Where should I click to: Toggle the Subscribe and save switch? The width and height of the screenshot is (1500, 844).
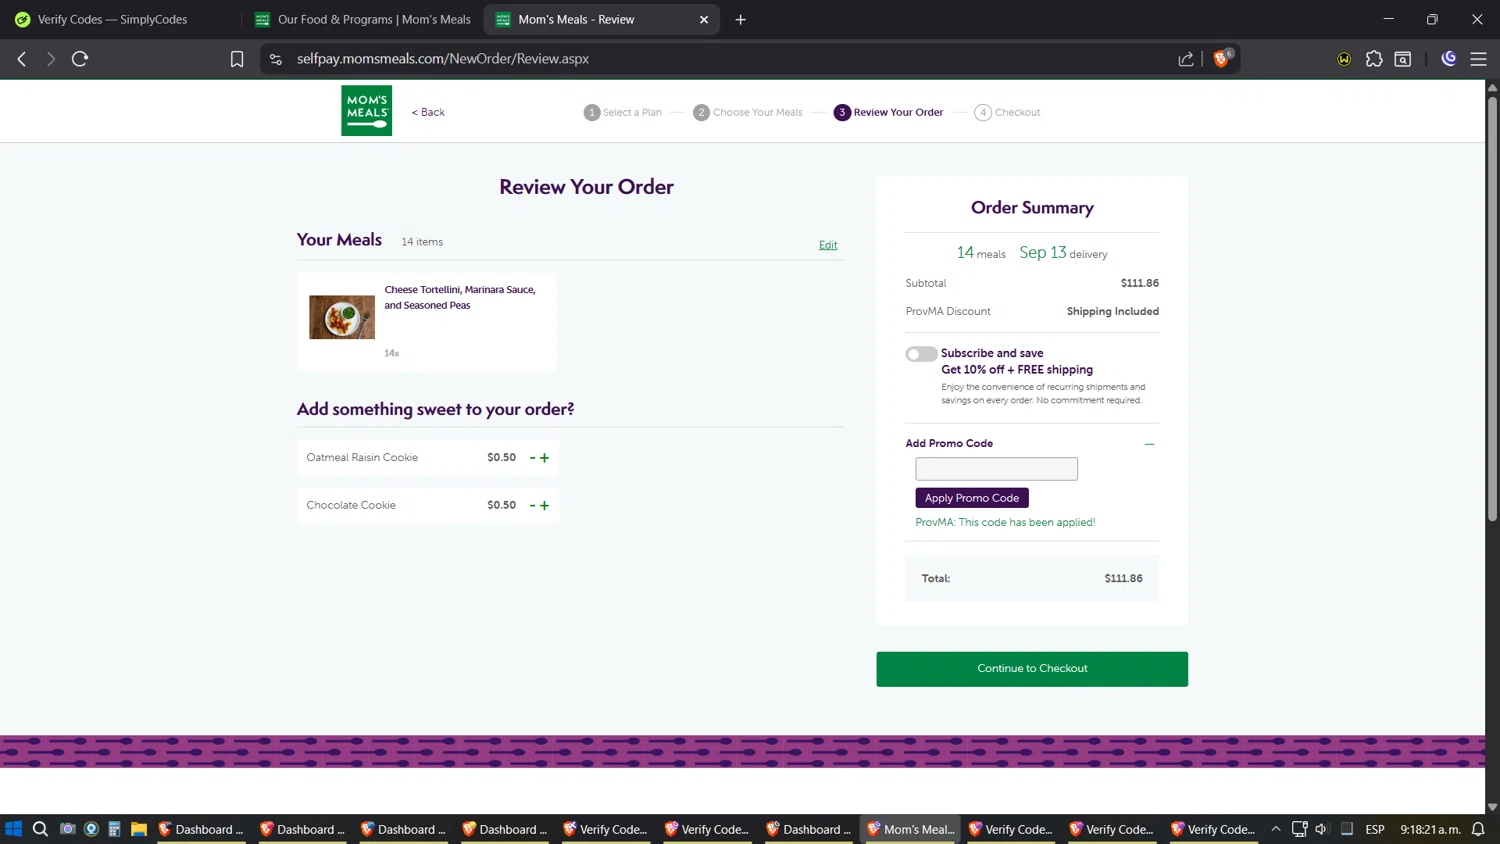pyautogui.click(x=921, y=354)
